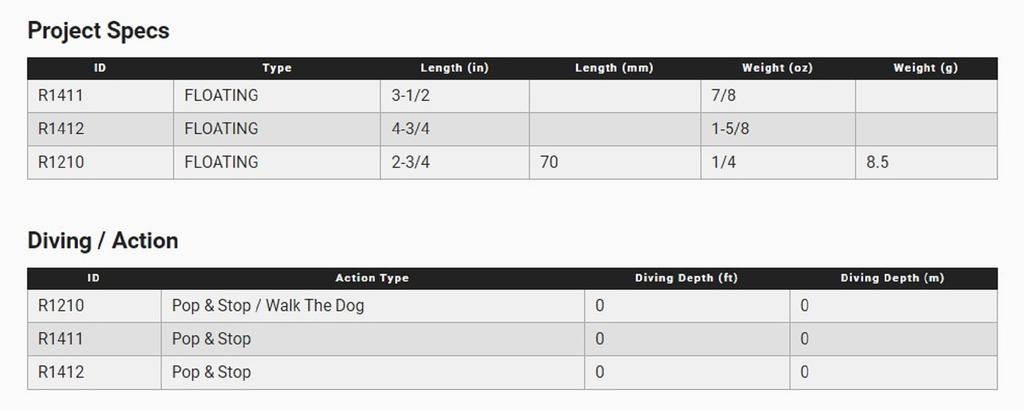
Task: Click R1412 in the Project Specs table
Action: (61, 129)
